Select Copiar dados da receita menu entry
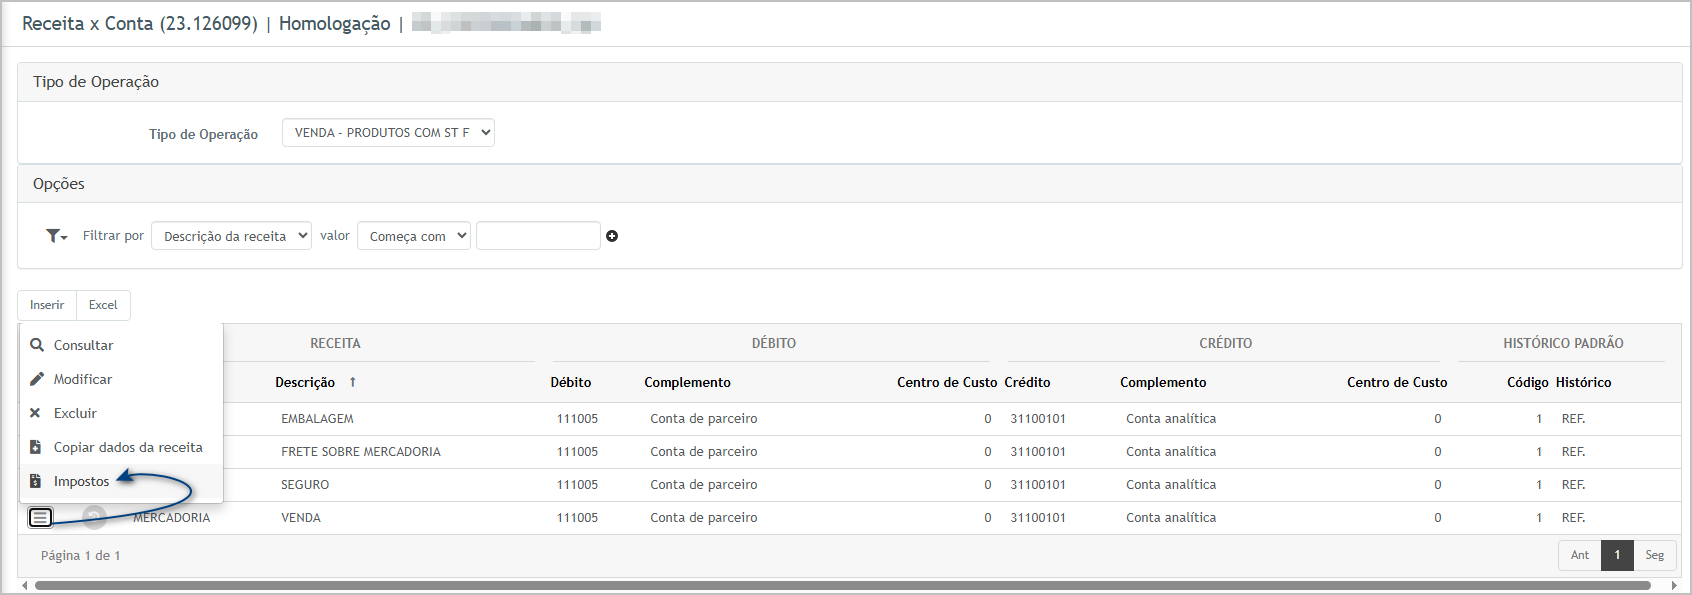The image size is (1692, 595). 128,447
